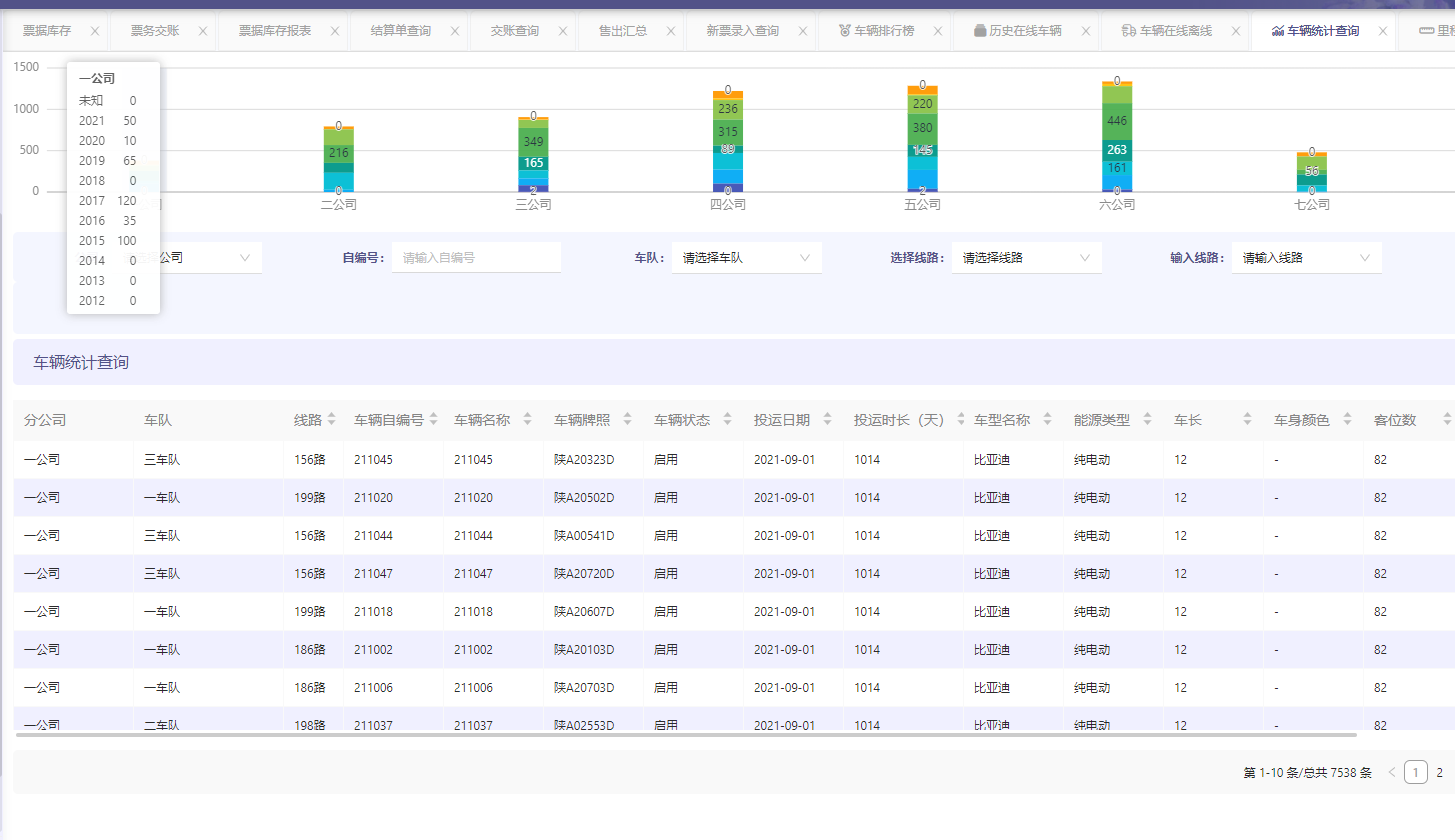1455x840 pixels.
Task: Close the 票务交账 tab
Action: (203, 31)
